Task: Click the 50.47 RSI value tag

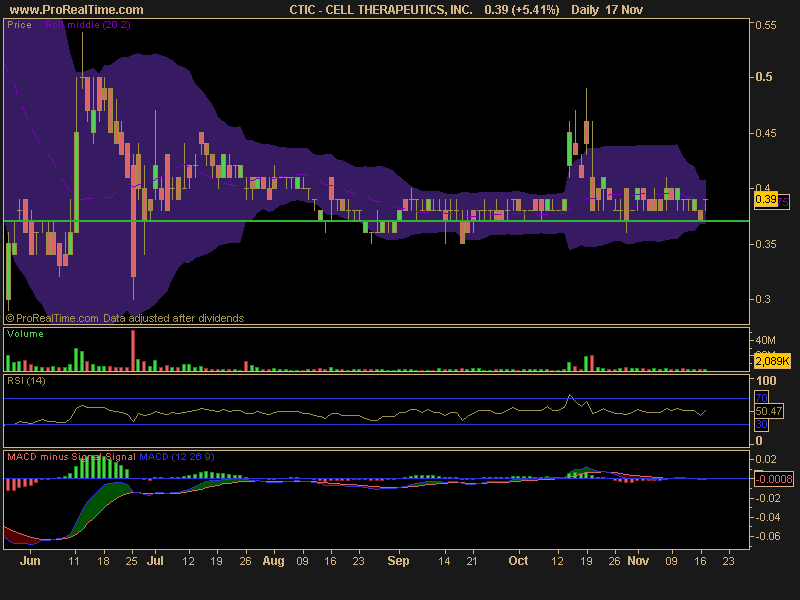Action: 768,411
